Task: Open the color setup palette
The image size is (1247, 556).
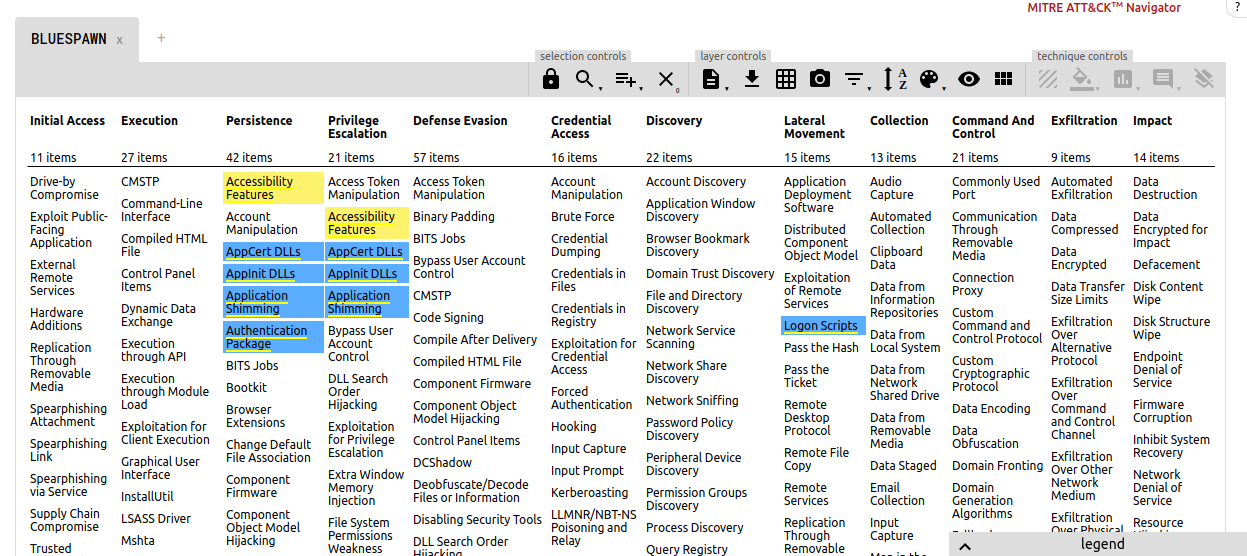Action: click(x=930, y=80)
